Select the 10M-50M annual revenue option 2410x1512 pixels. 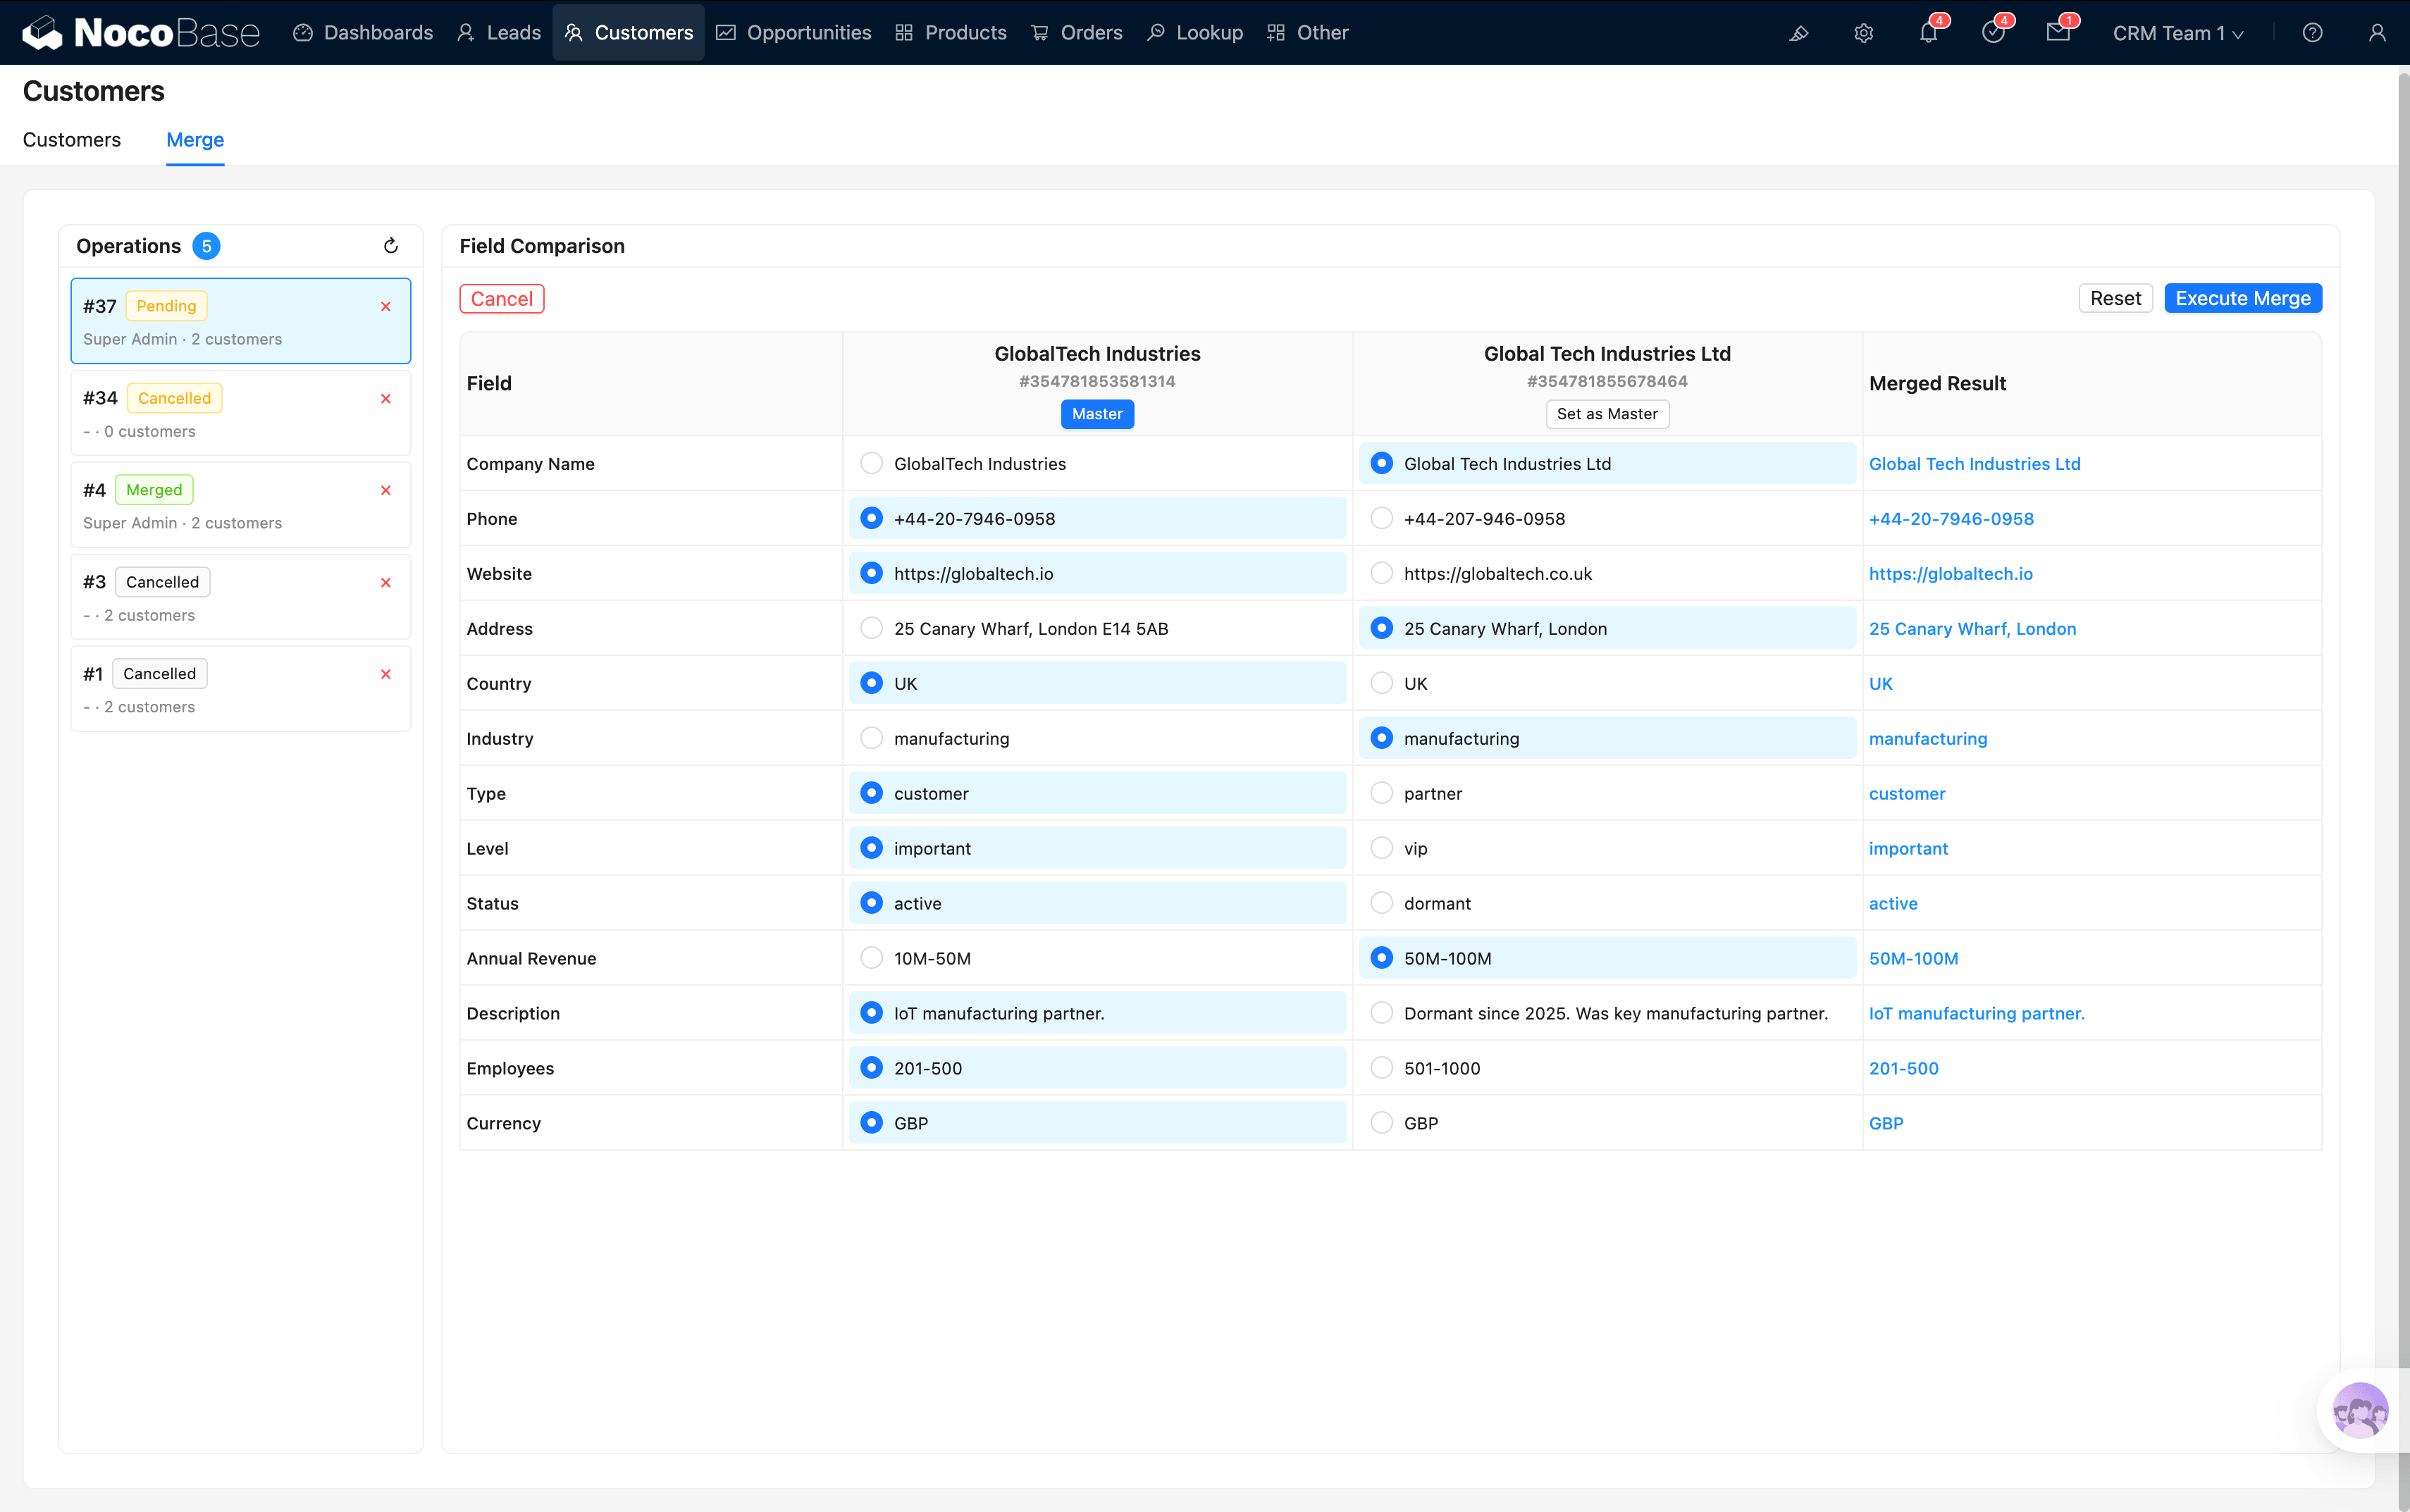click(x=872, y=958)
